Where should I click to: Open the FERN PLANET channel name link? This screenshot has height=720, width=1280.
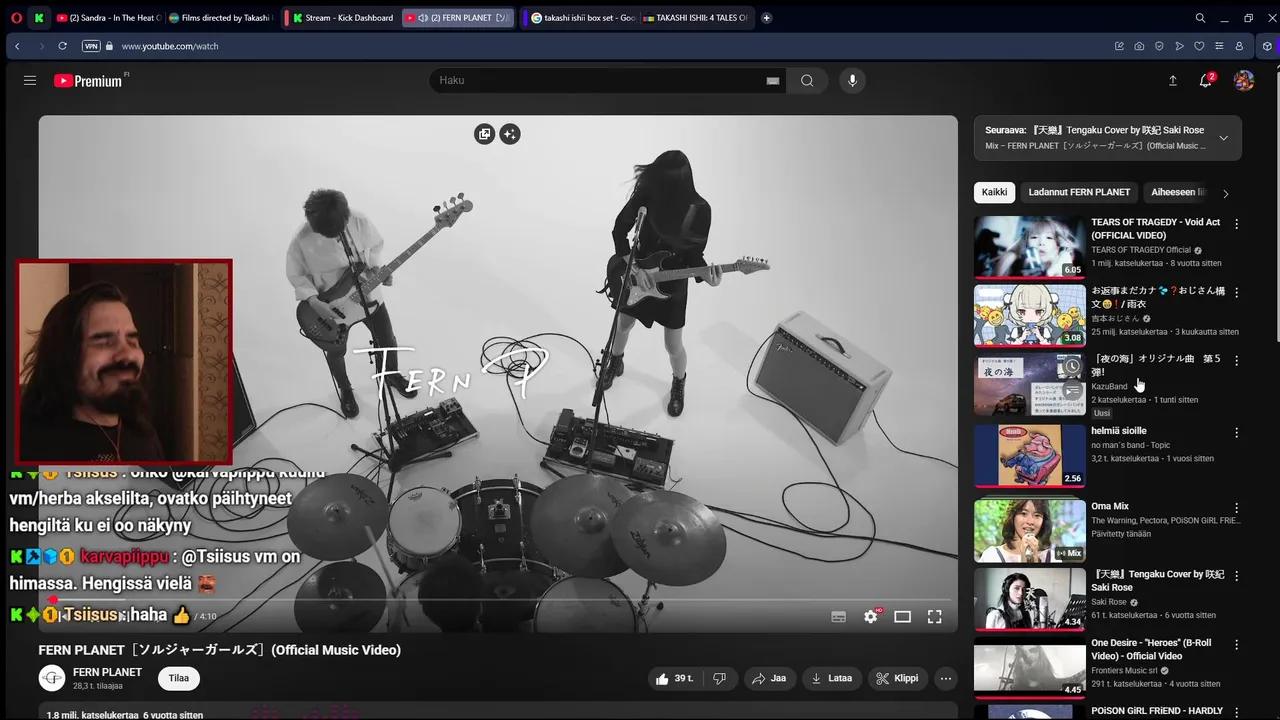[x=107, y=672]
